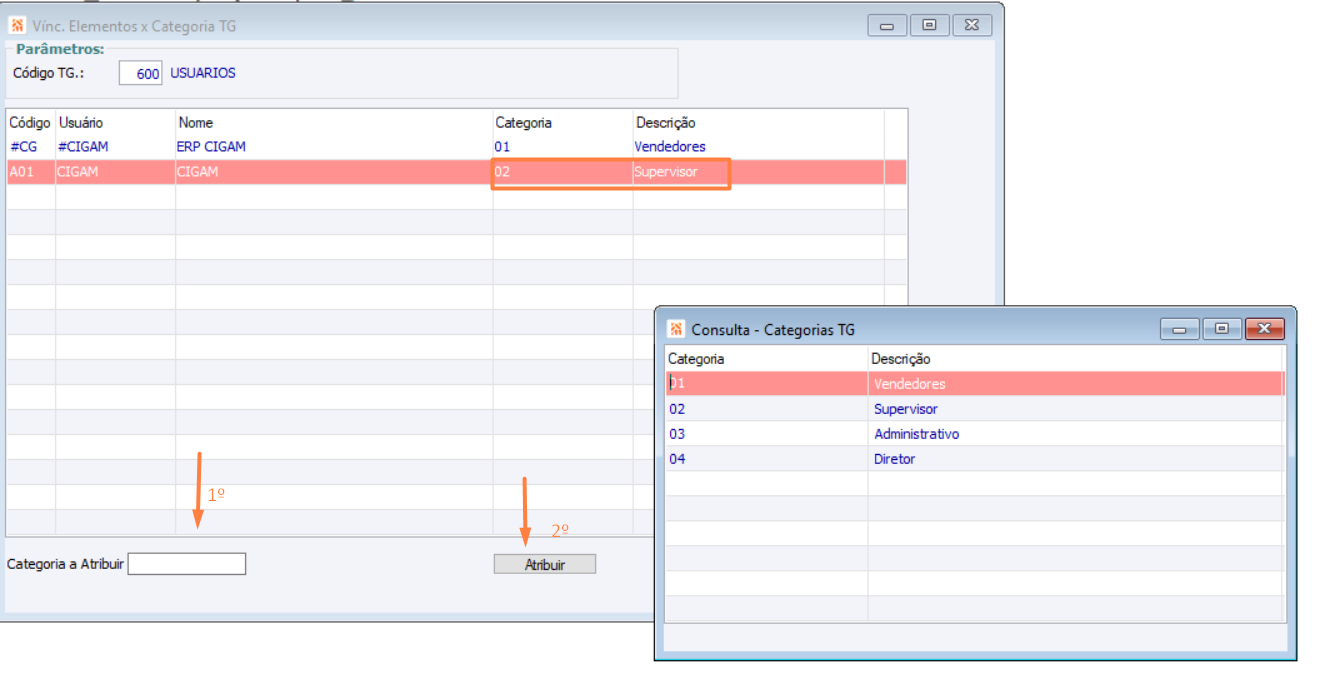This screenshot has height=678, width=1324.
Task: Minimize the Vínc. Elementos x Categoria TG window
Action: tap(887, 26)
